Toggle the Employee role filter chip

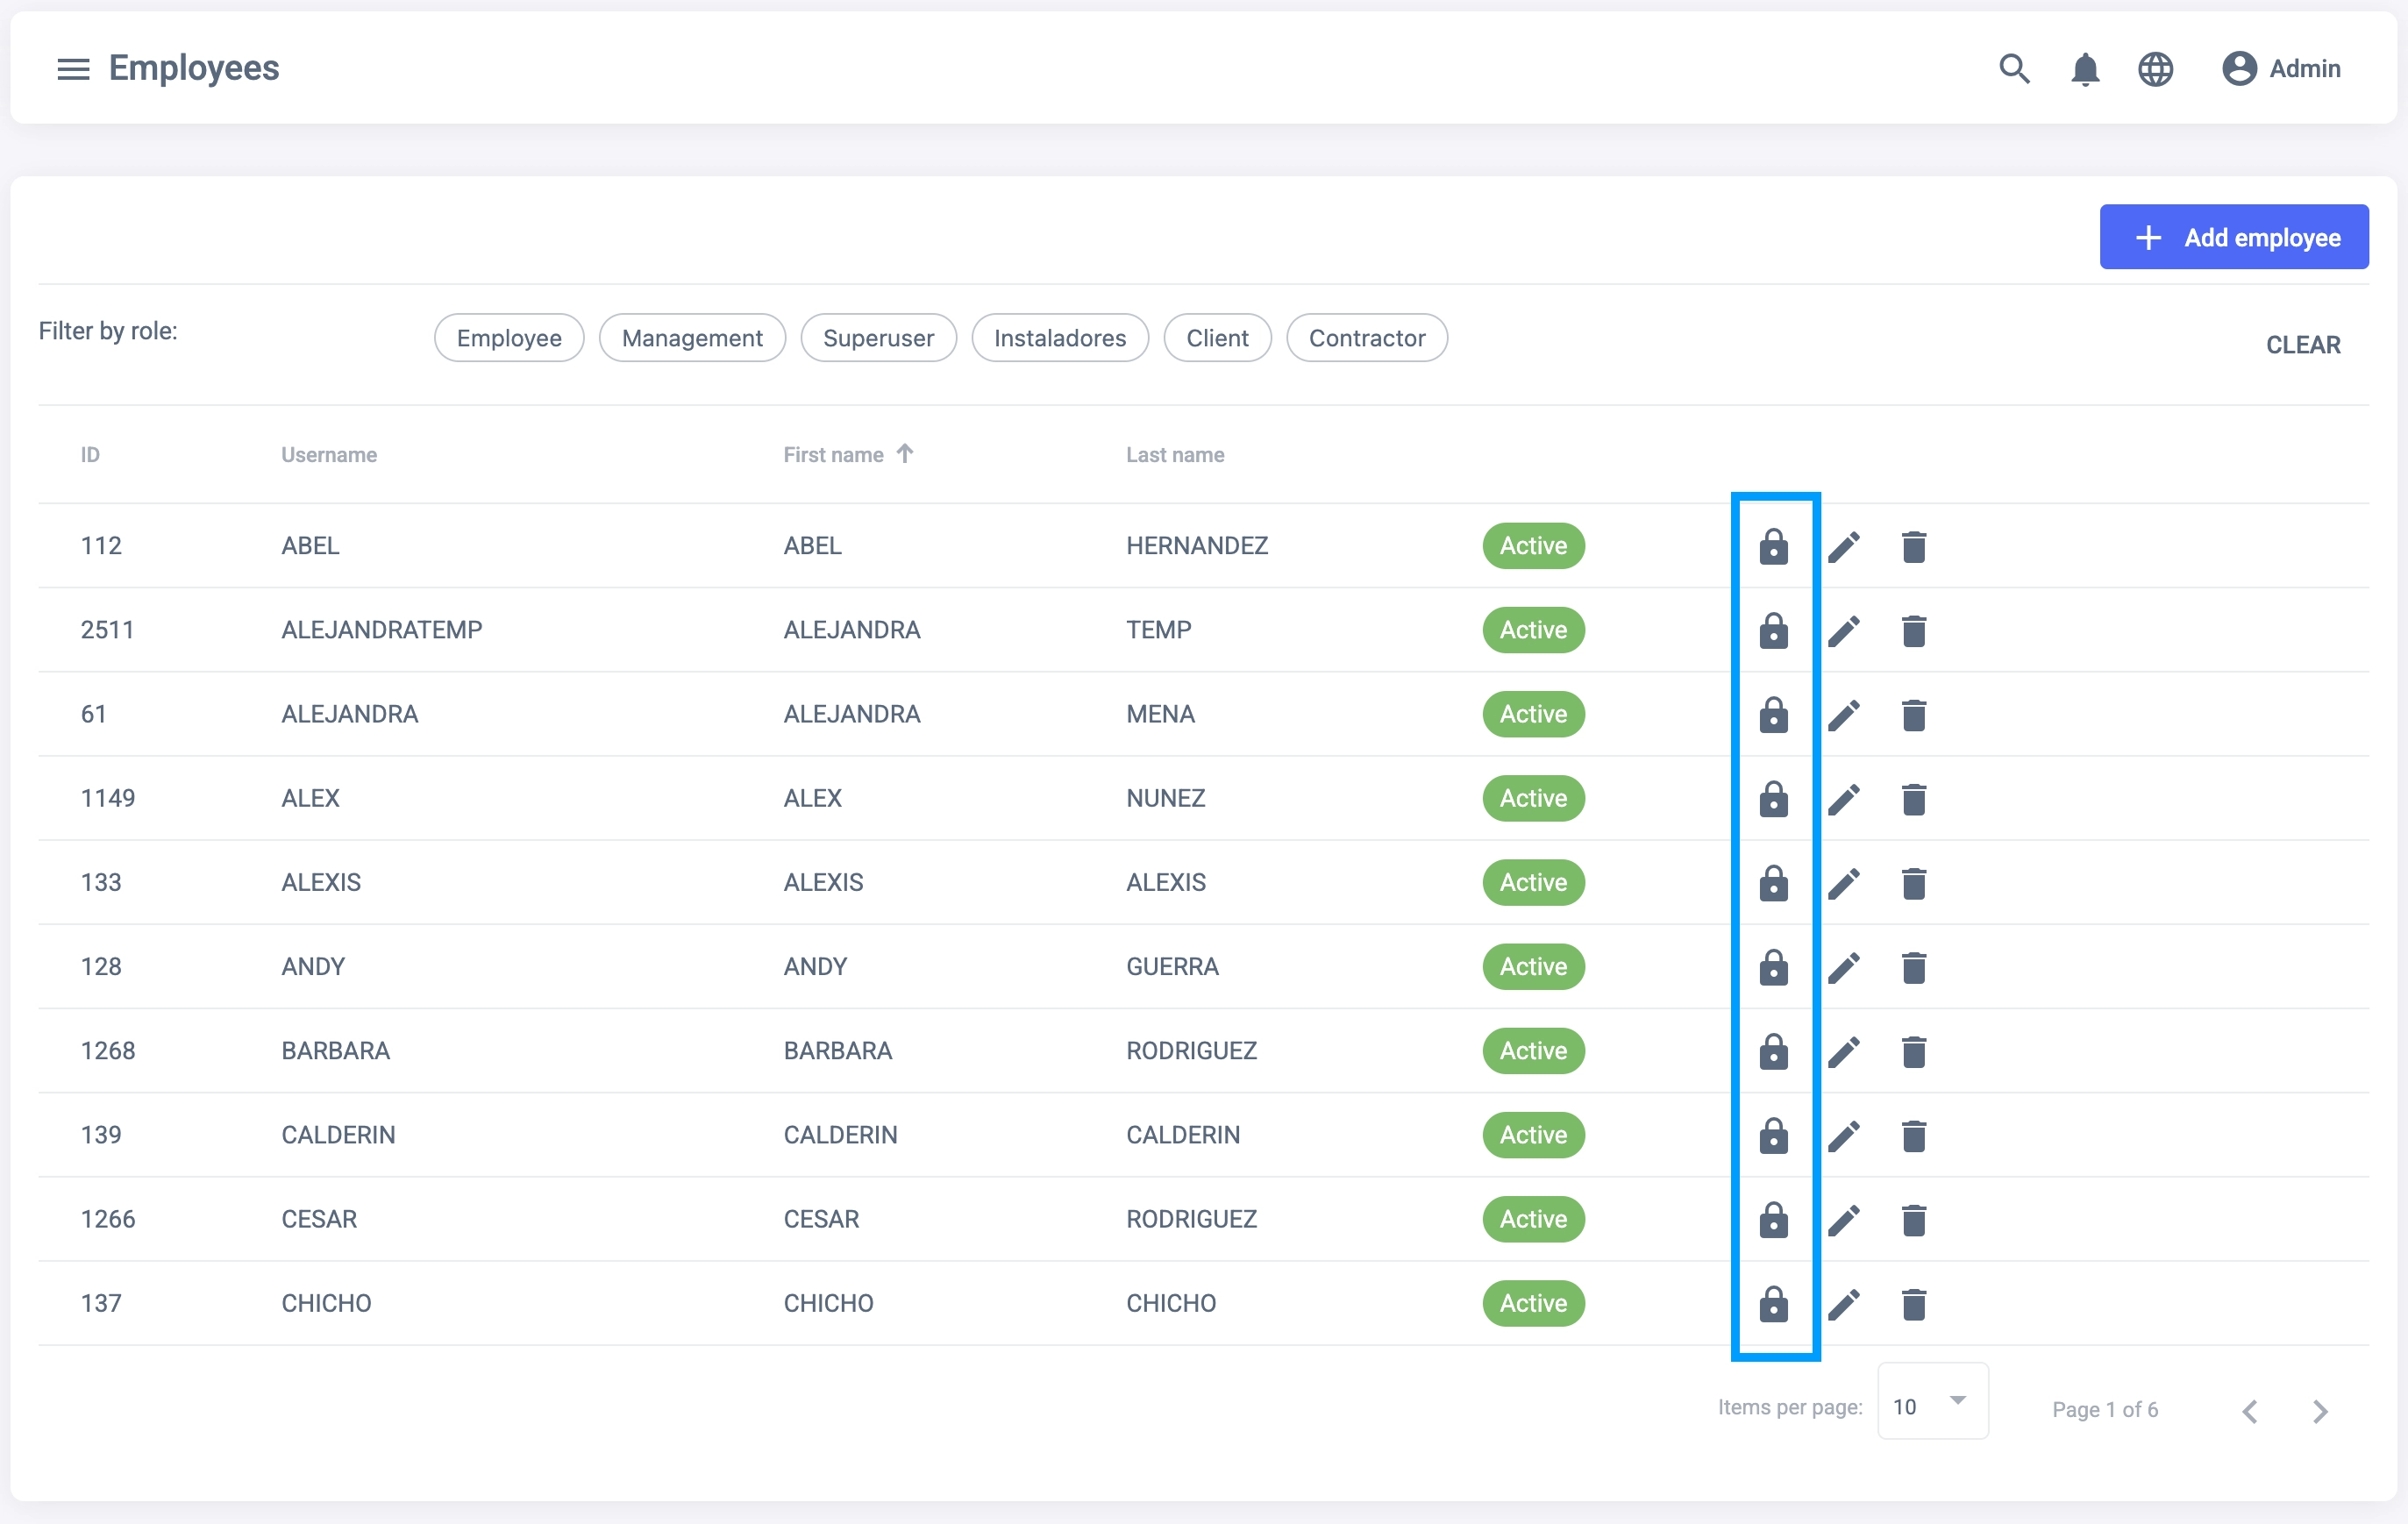point(508,338)
